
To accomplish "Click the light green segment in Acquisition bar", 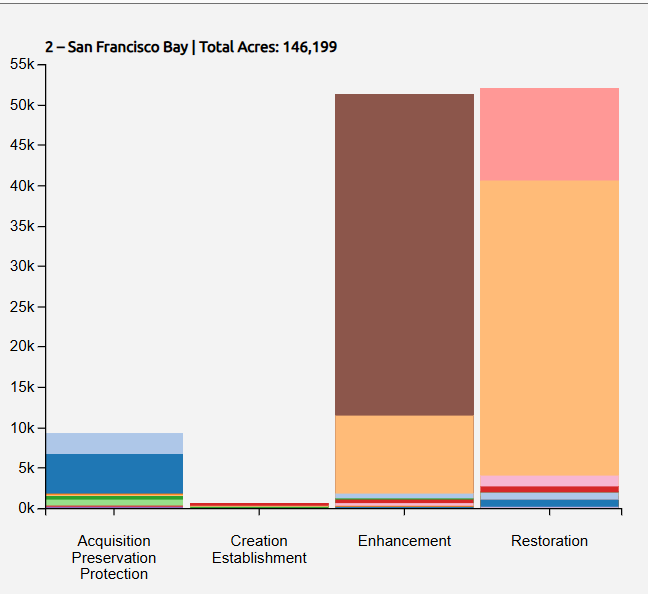I will (114, 502).
